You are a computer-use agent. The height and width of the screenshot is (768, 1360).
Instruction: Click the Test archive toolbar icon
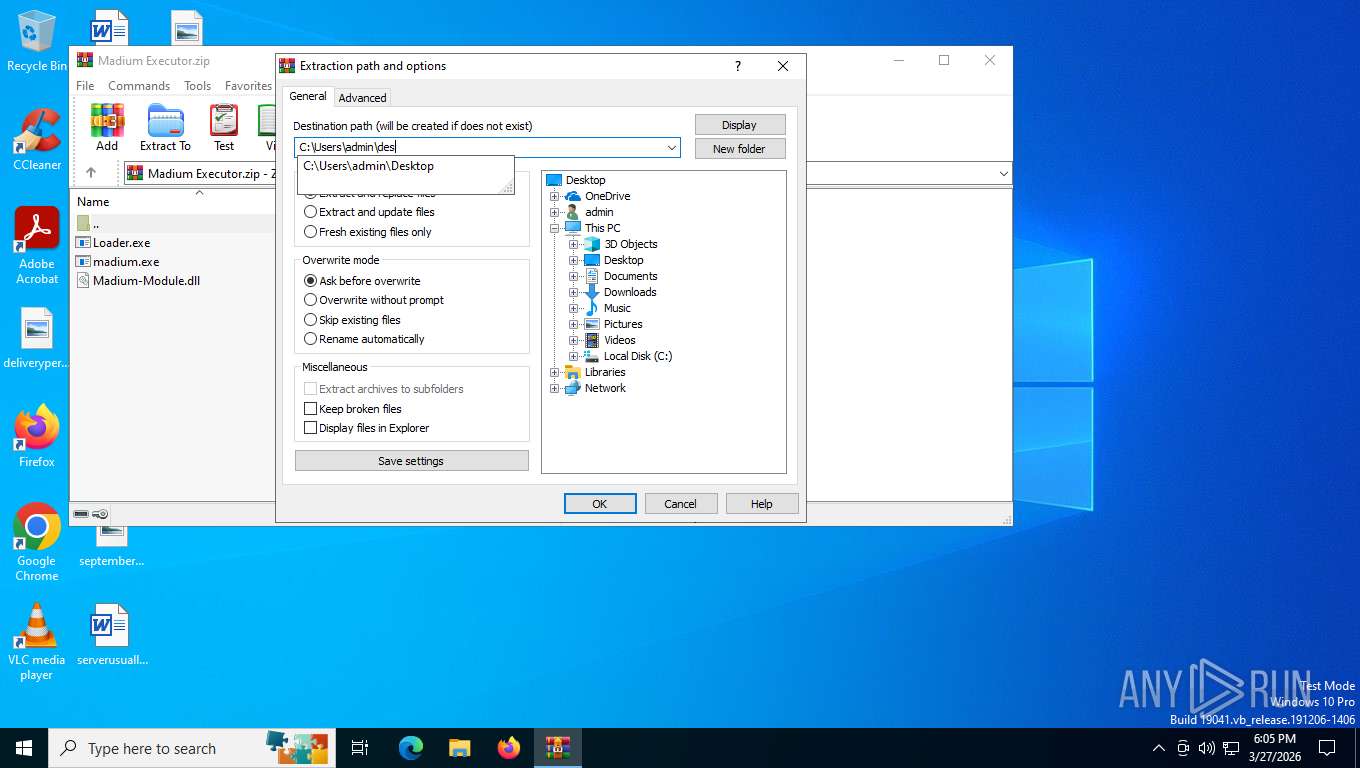tap(224, 127)
